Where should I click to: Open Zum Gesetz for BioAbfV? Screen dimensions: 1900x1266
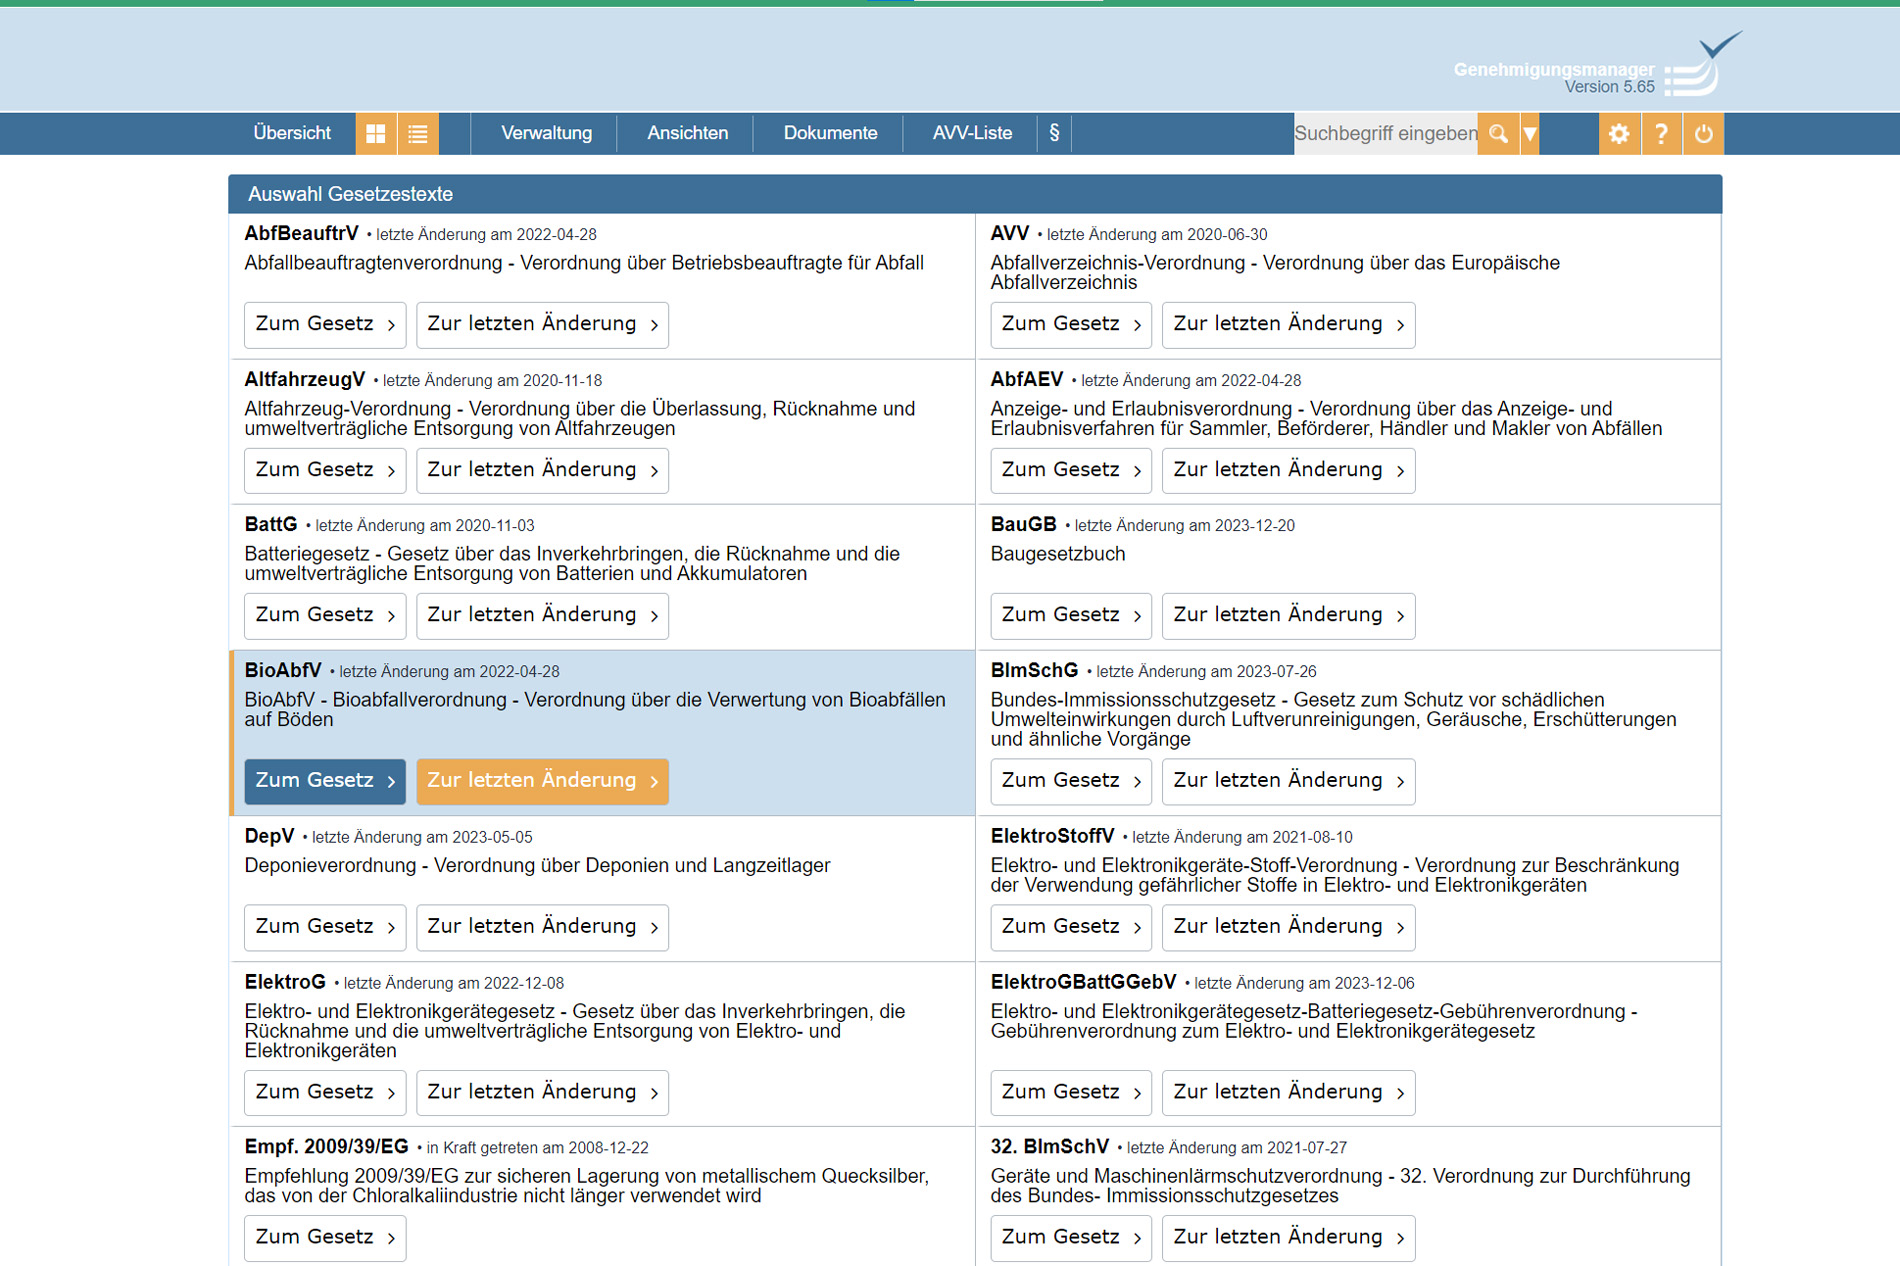click(x=325, y=781)
